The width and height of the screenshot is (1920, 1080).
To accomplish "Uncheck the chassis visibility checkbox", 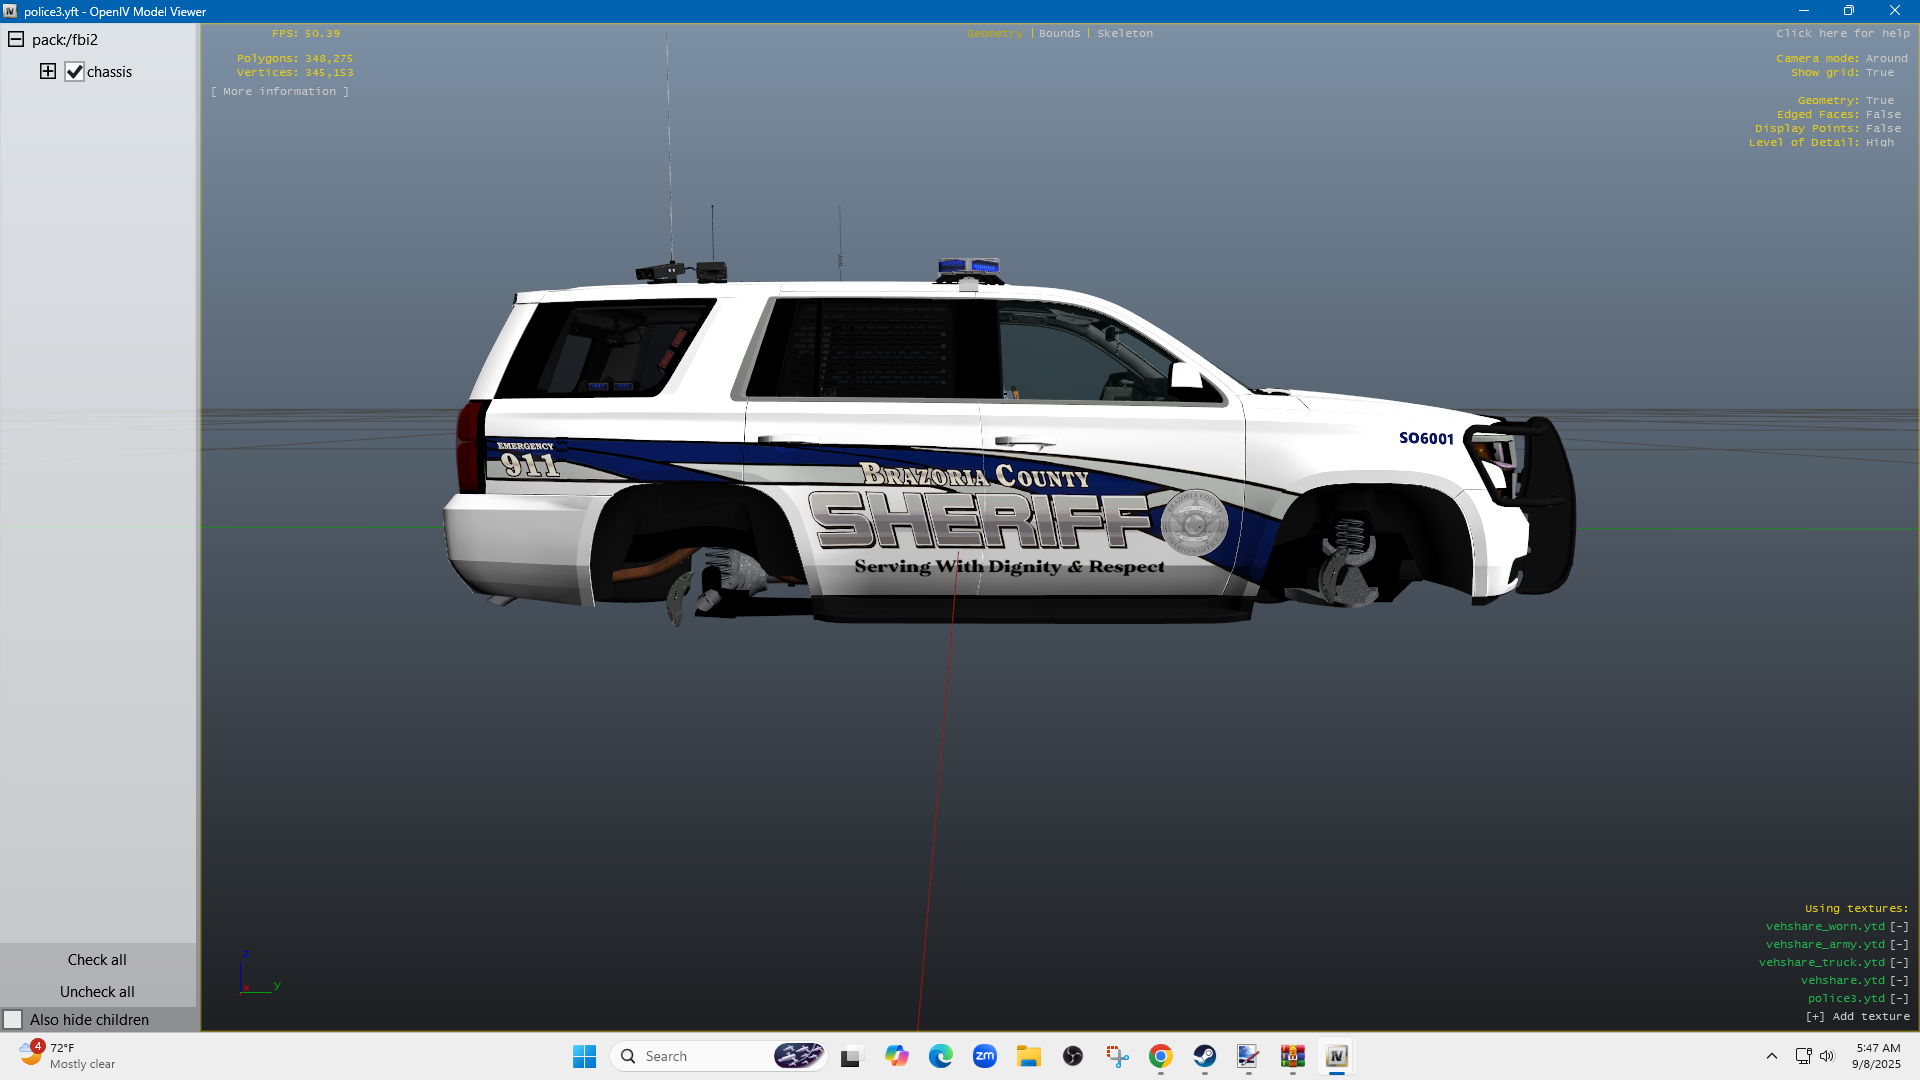I will pyautogui.click(x=74, y=72).
